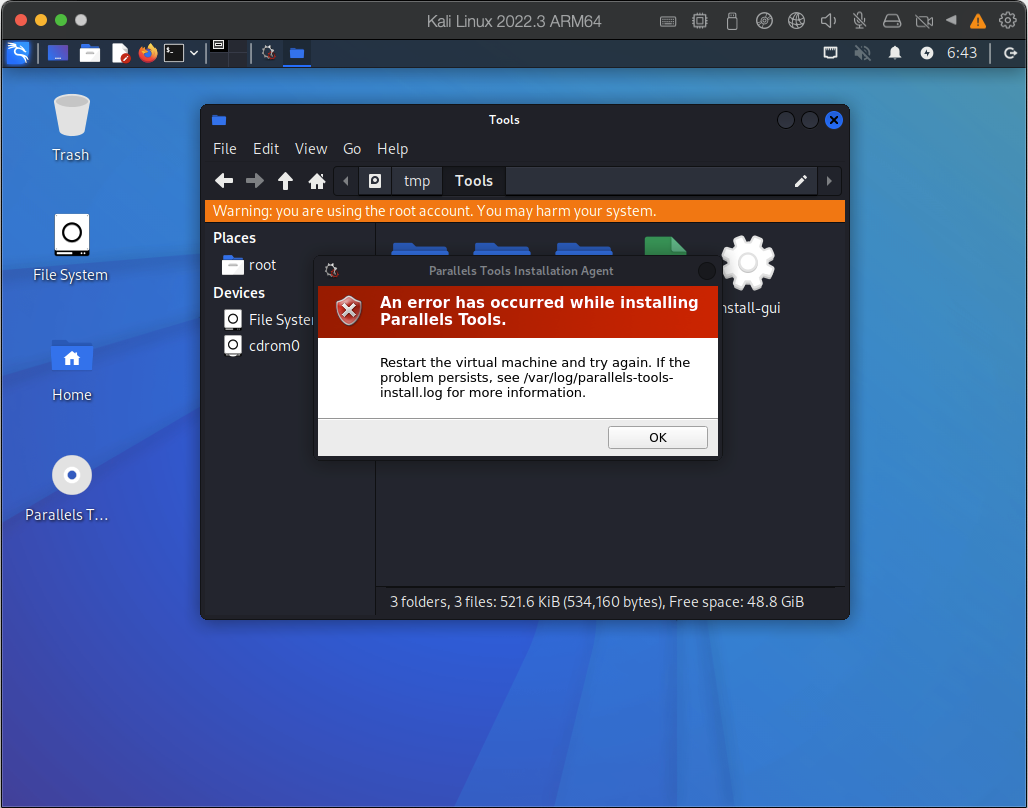Open the notifications bell

tap(895, 53)
